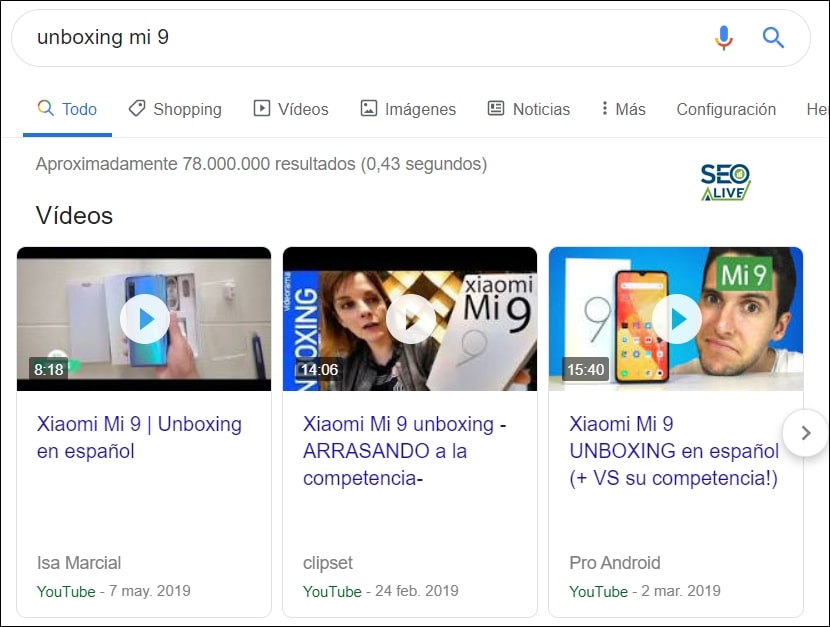Switch to the Vídeos tab
The height and width of the screenshot is (627, 830).
point(301,108)
